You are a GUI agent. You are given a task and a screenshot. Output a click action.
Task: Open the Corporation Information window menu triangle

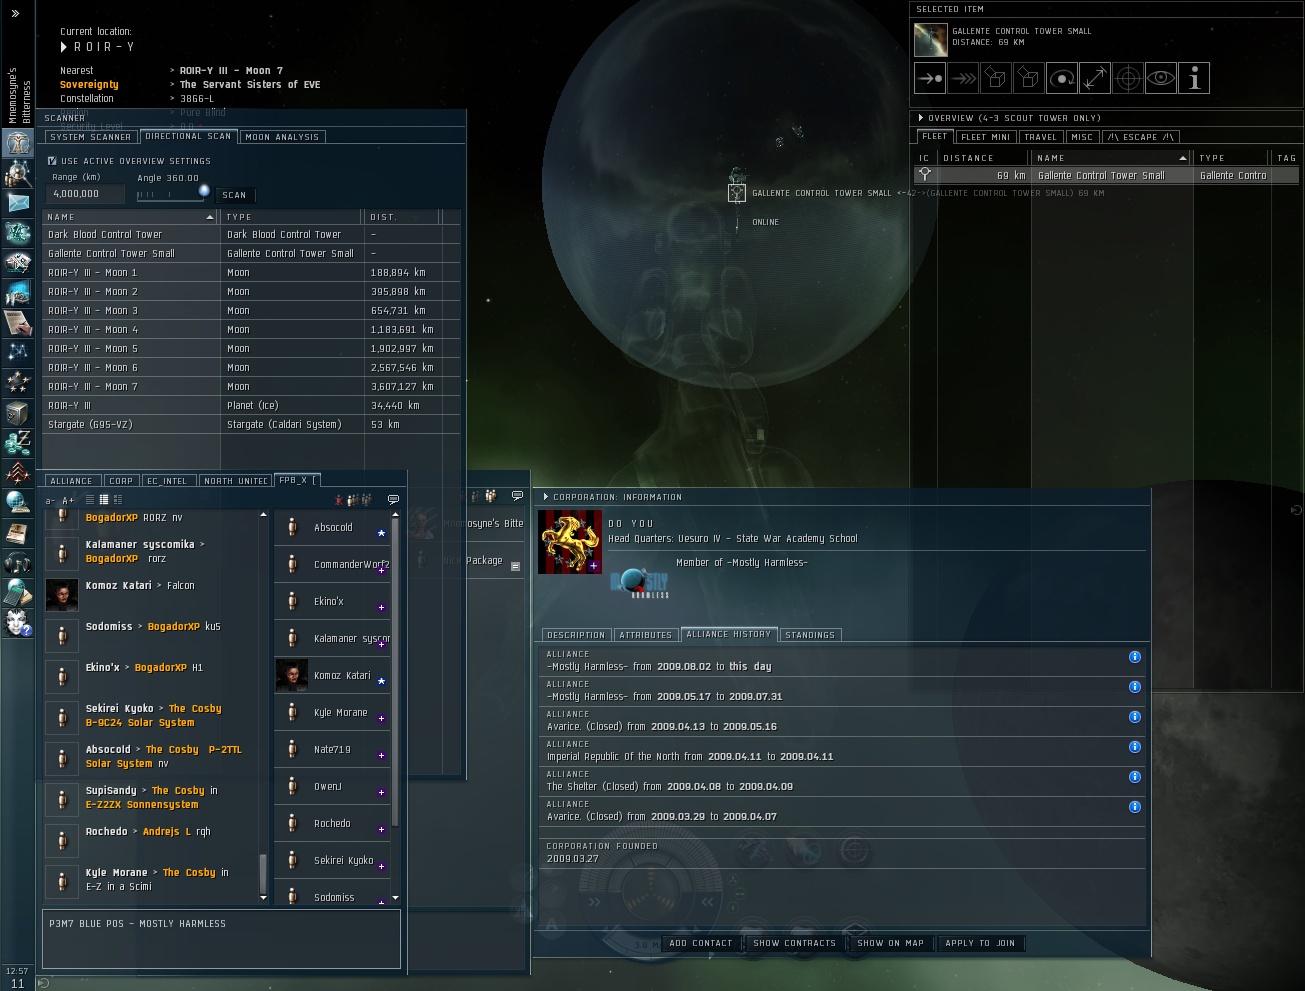click(545, 497)
